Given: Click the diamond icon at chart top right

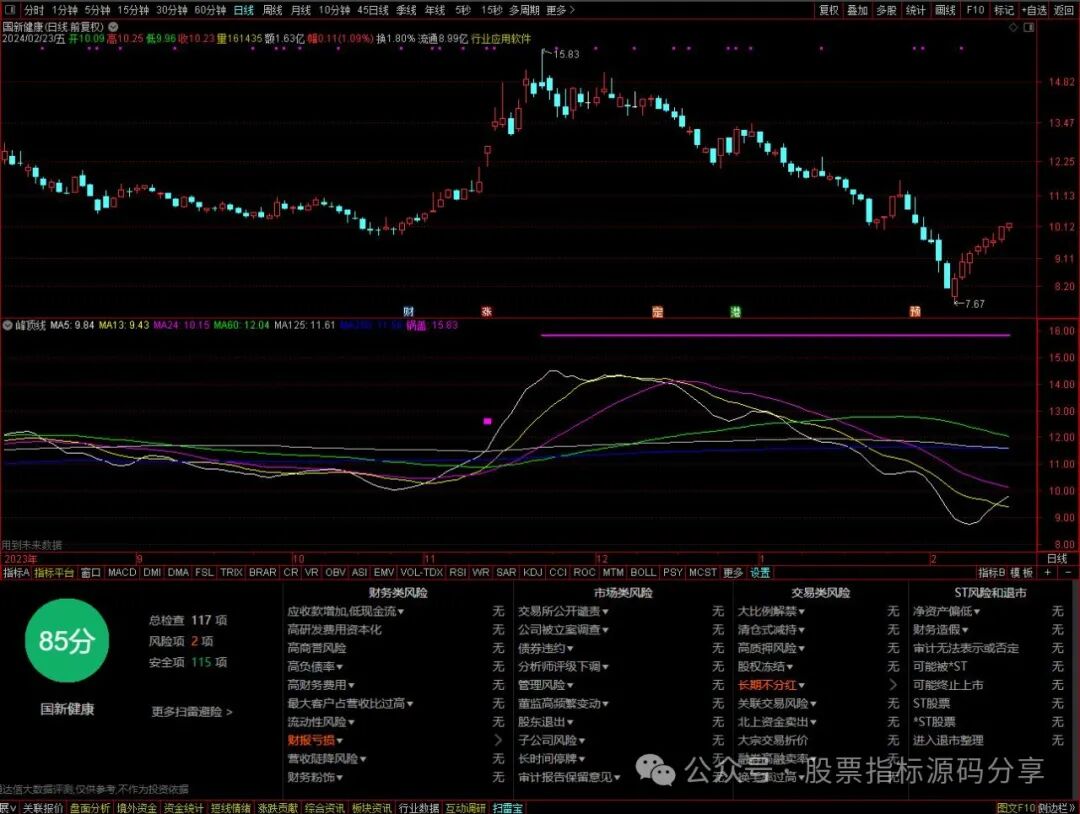Looking at the screenshot, I should pyautogui.click(x=1013, y=28).
